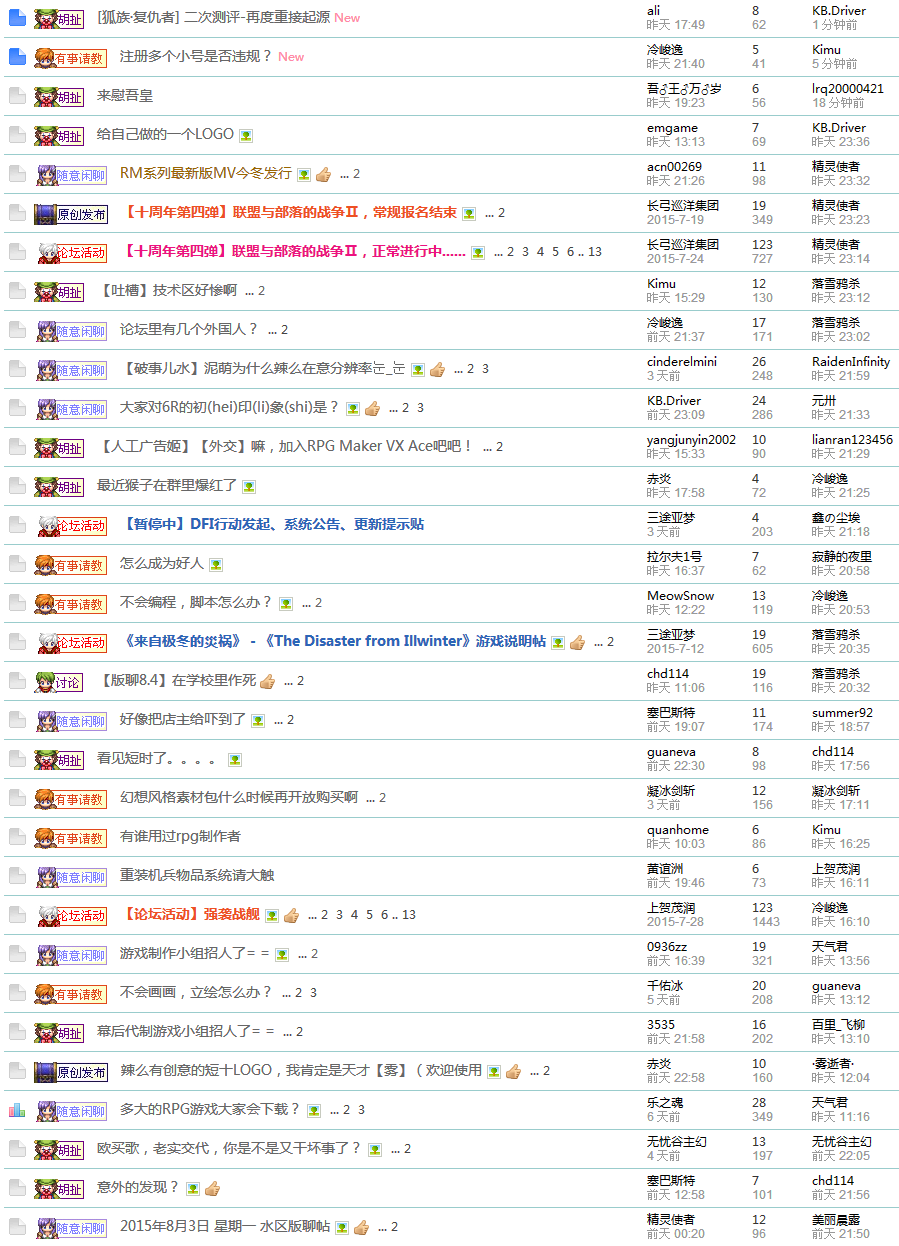
Task: Go to page 13 of 正常进行中 thread
Action: [595, 252]
